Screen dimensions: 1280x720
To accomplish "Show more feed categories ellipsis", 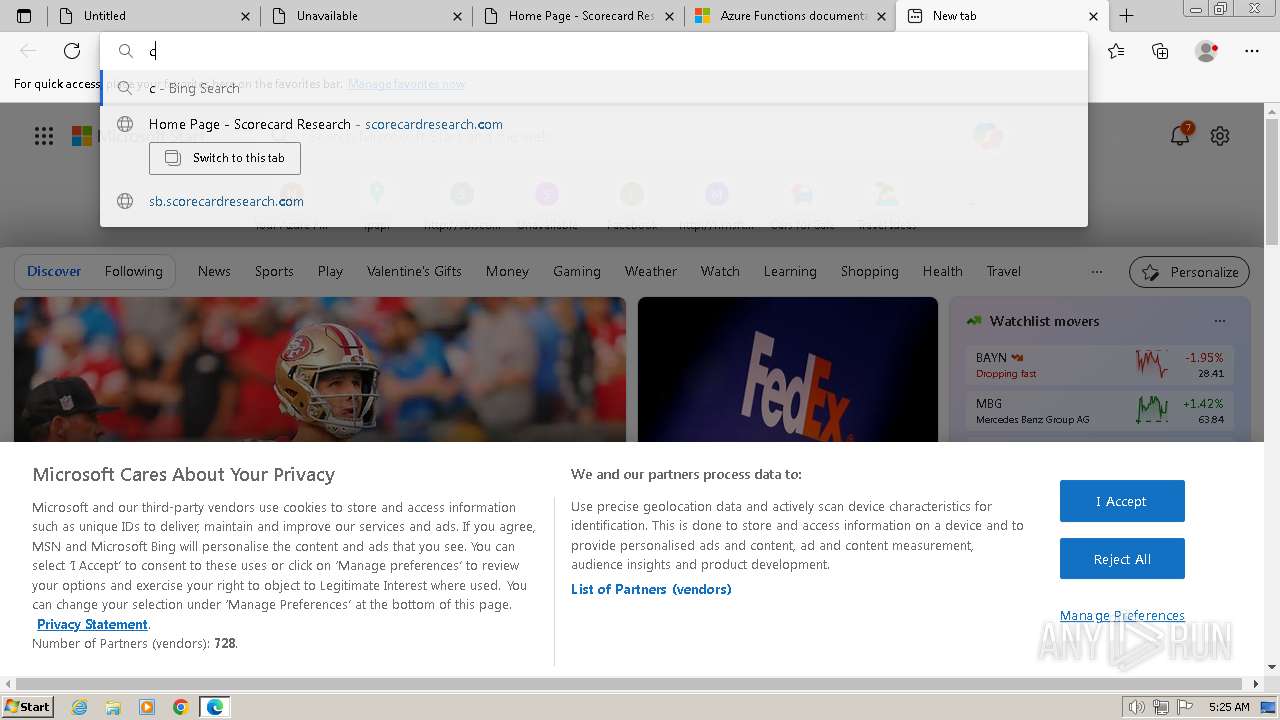I will pyautogui.click(x=1097, y=271).
